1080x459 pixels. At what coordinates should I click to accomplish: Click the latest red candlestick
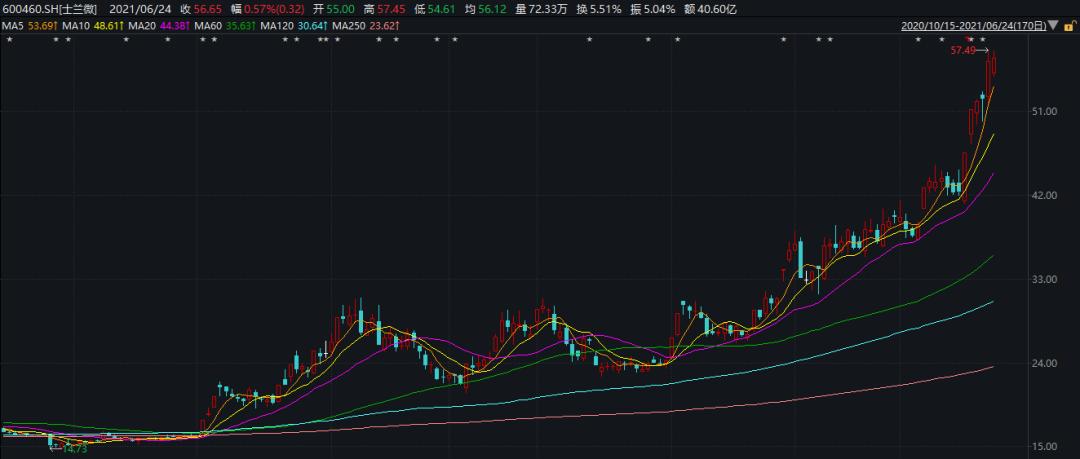point(995,65)
